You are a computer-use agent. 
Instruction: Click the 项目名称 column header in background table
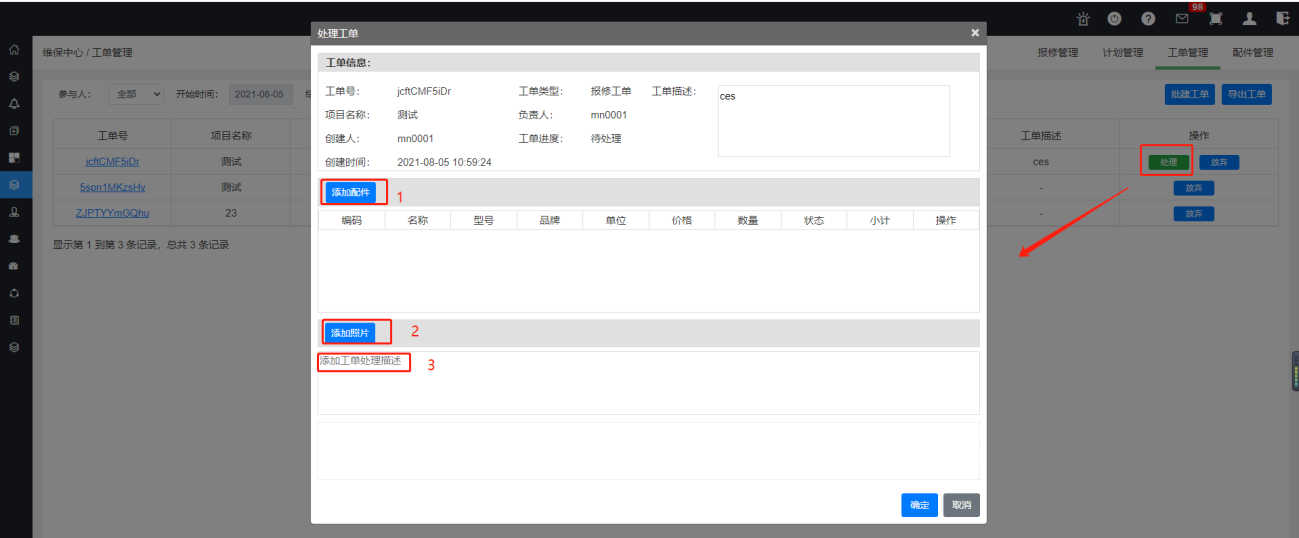click(x=231, y=135)
